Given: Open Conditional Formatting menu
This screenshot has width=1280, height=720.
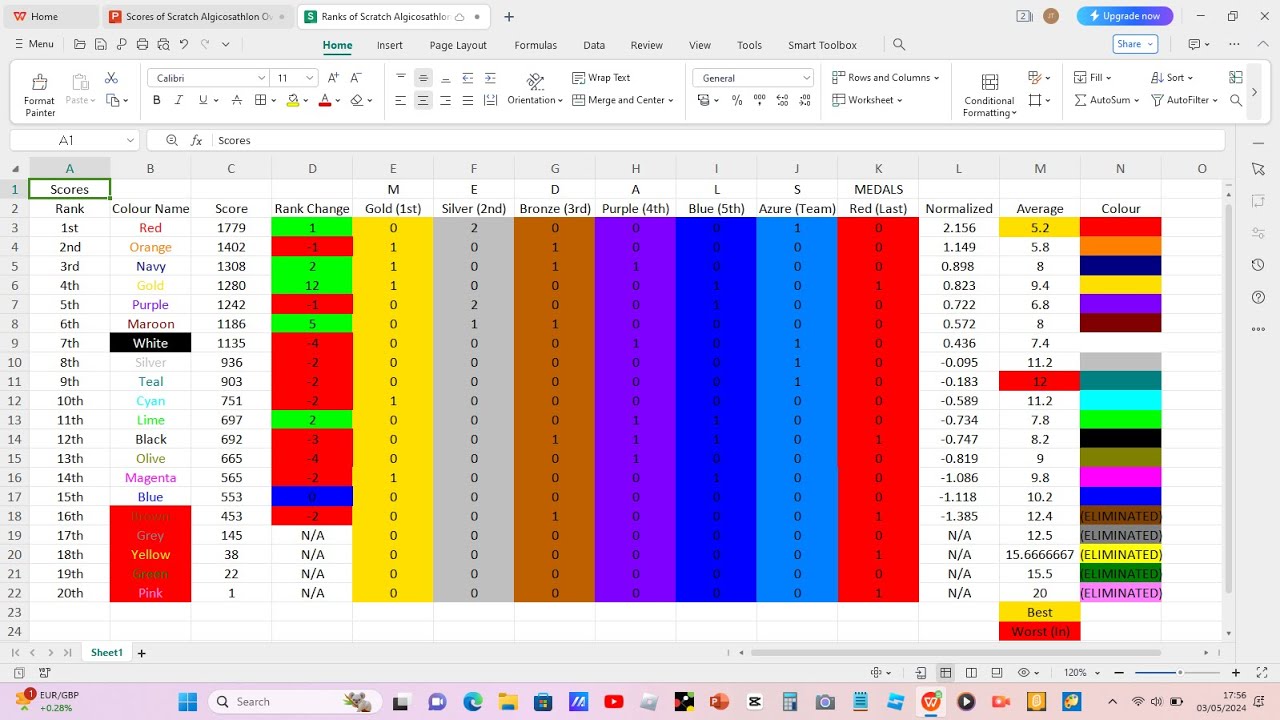Looking at the screenshot, I should coord(989,95).
